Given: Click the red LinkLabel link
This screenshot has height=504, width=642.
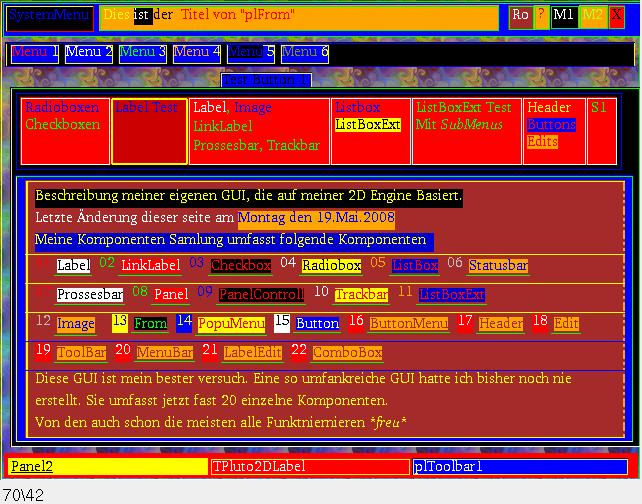Looking at the screenshot, I should click(150, 266).
